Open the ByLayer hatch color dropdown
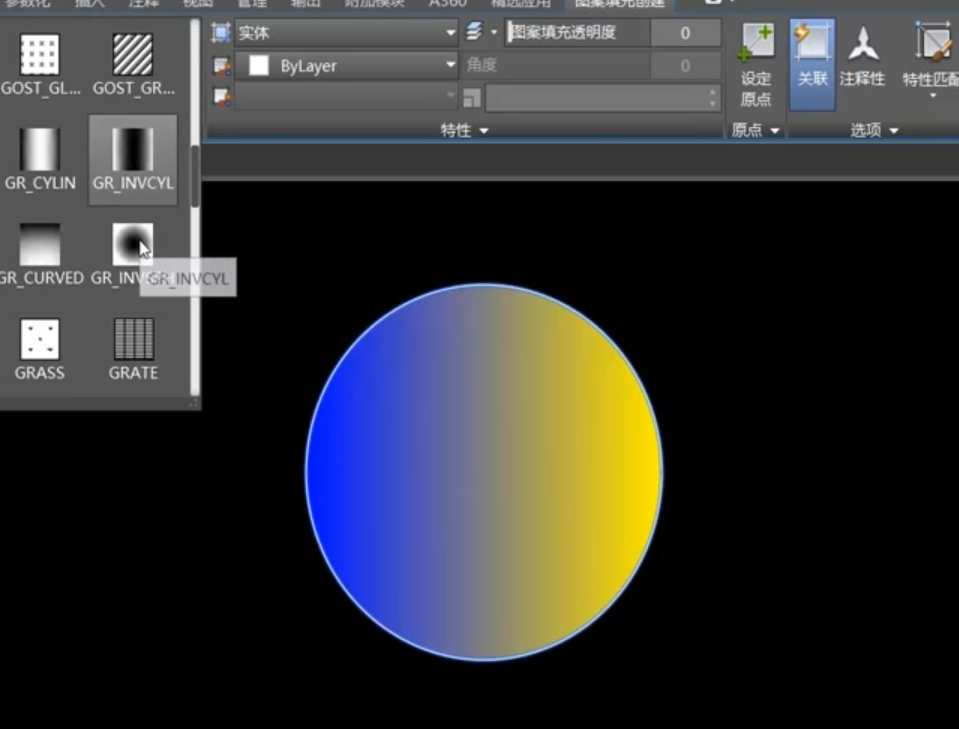Screen dimensions: 959x729 [x=346, y=66]
